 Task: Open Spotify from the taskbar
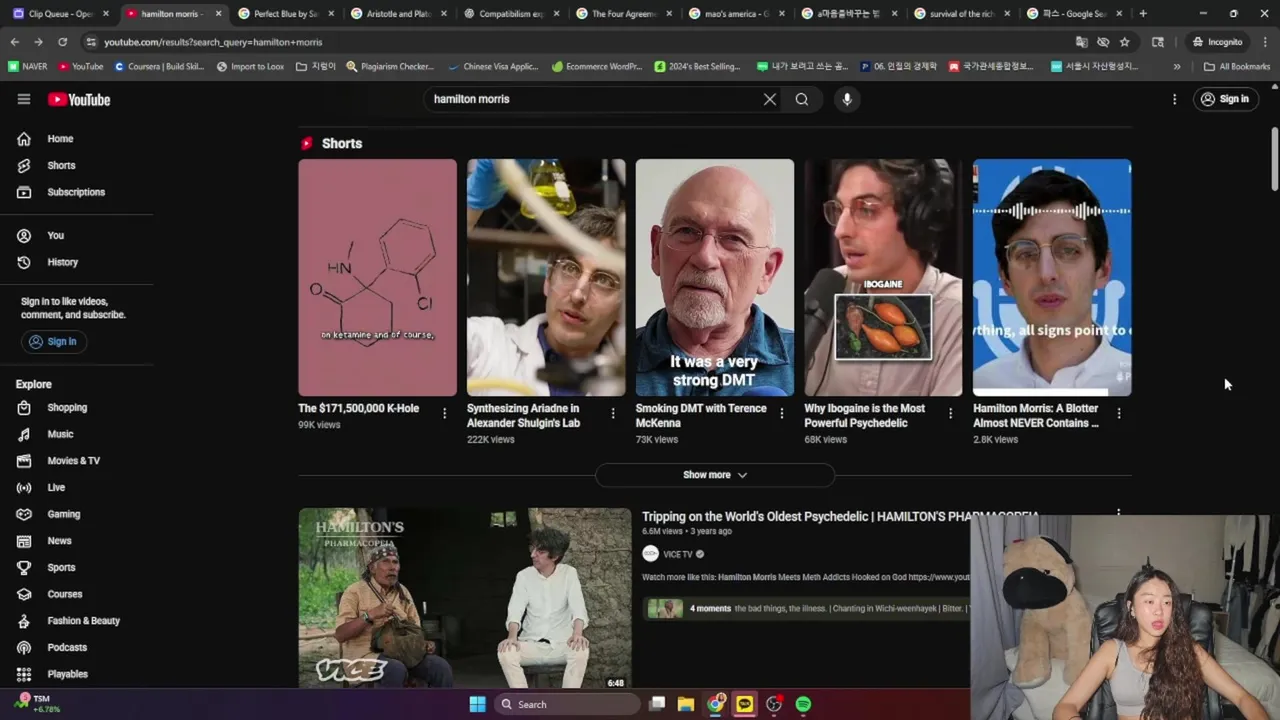pos(803,704)
